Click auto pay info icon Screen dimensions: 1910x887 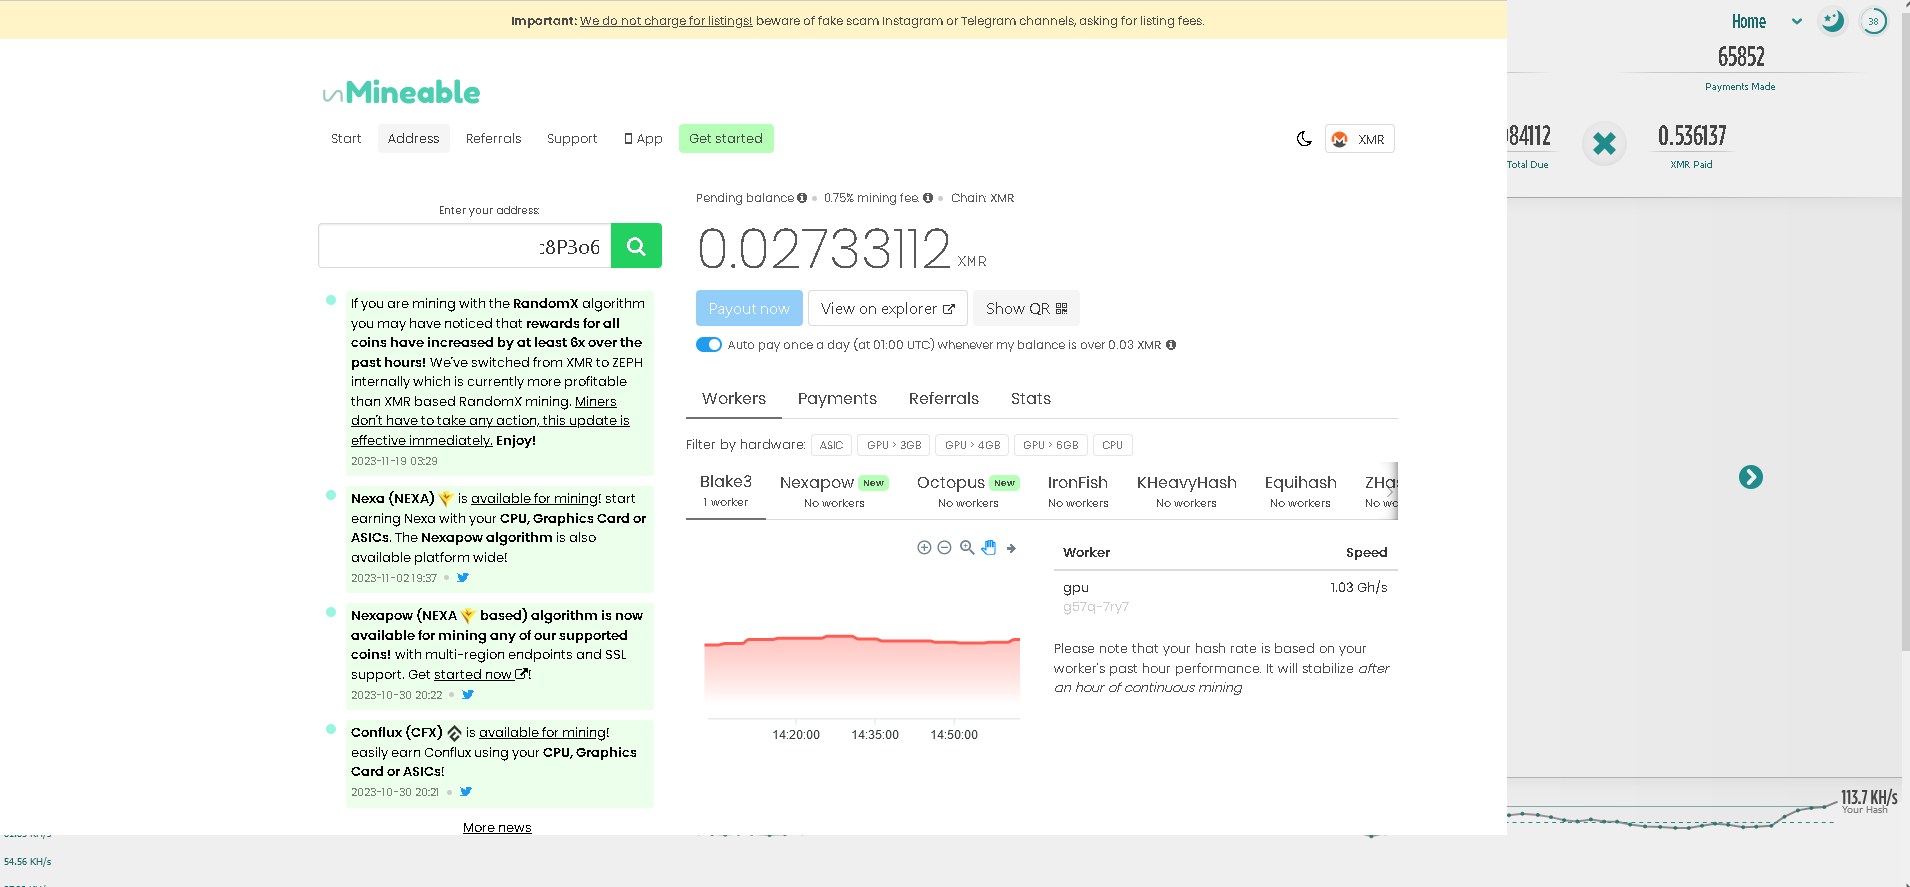click(1171, 345)
